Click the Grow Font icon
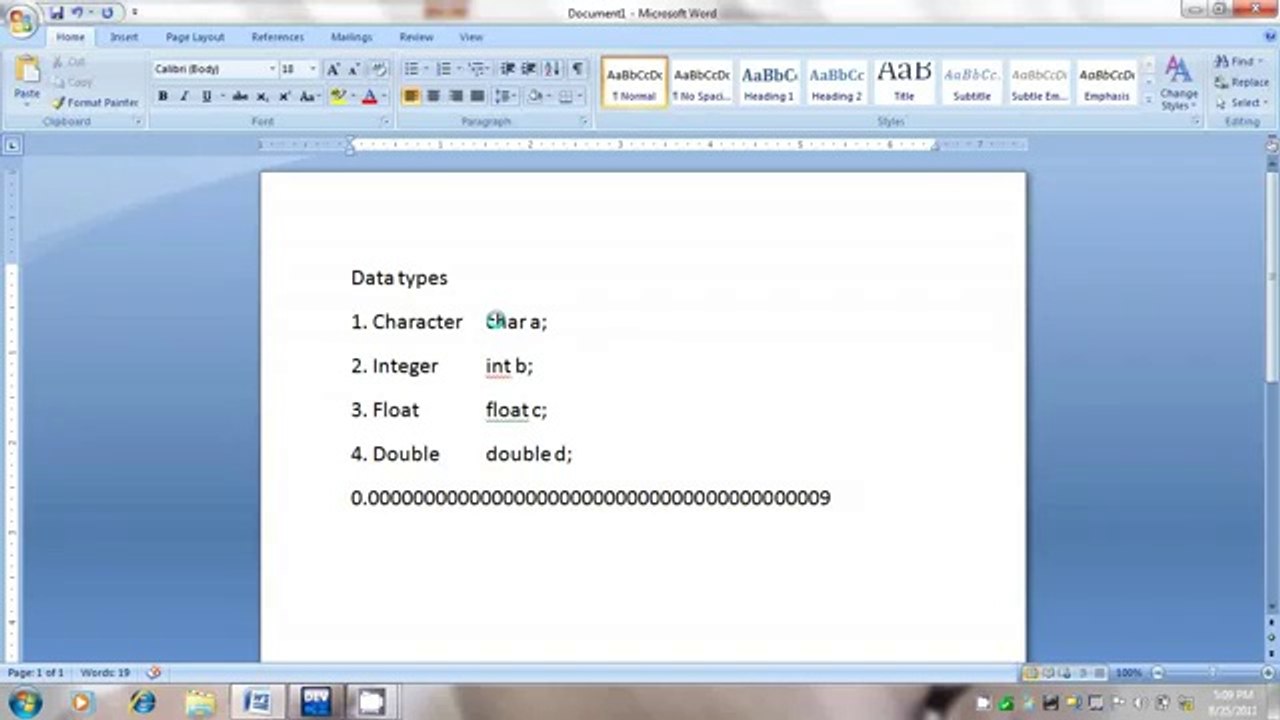Viewport: 1280px width, 720px height. [333, 69]
